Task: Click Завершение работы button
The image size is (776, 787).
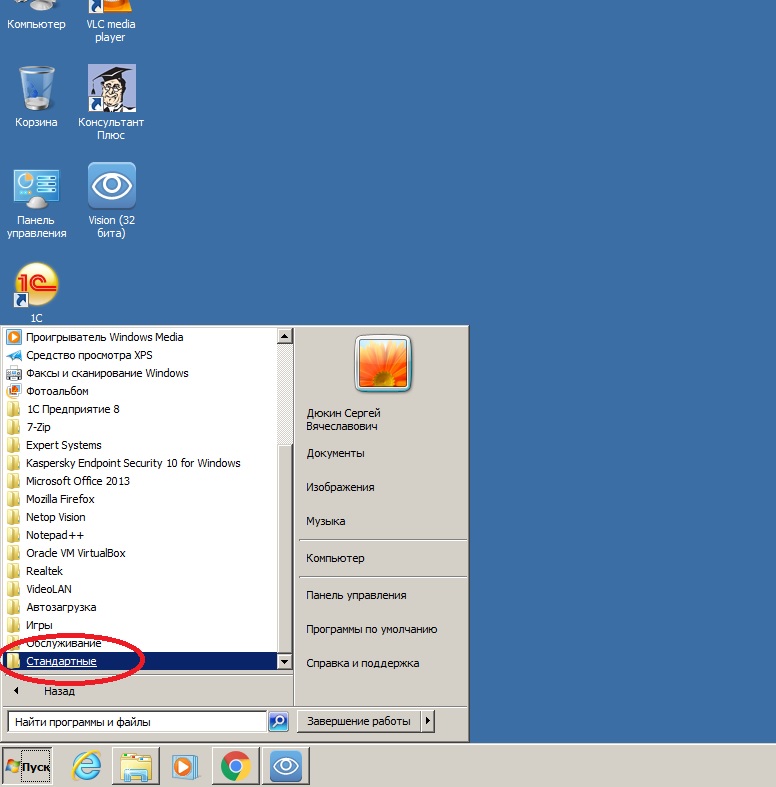Action: click(359, 721)
